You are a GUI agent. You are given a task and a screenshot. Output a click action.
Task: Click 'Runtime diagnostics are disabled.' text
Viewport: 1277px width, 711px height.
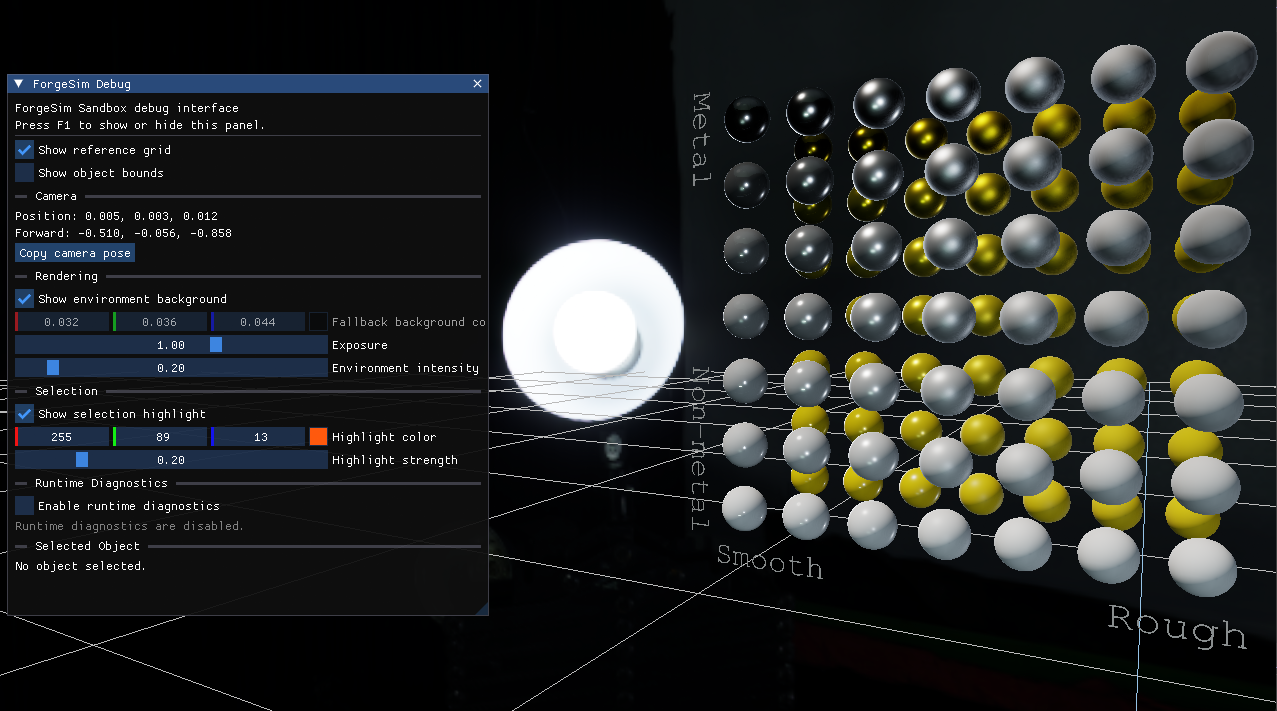click(x=129, y=526)
